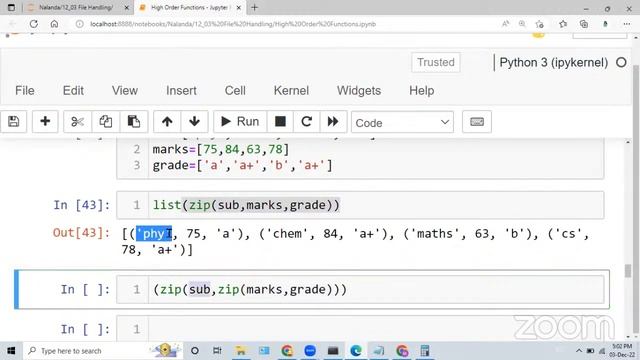
Task: Click the Trusted notebook button
Action: (x=436, y=62)
